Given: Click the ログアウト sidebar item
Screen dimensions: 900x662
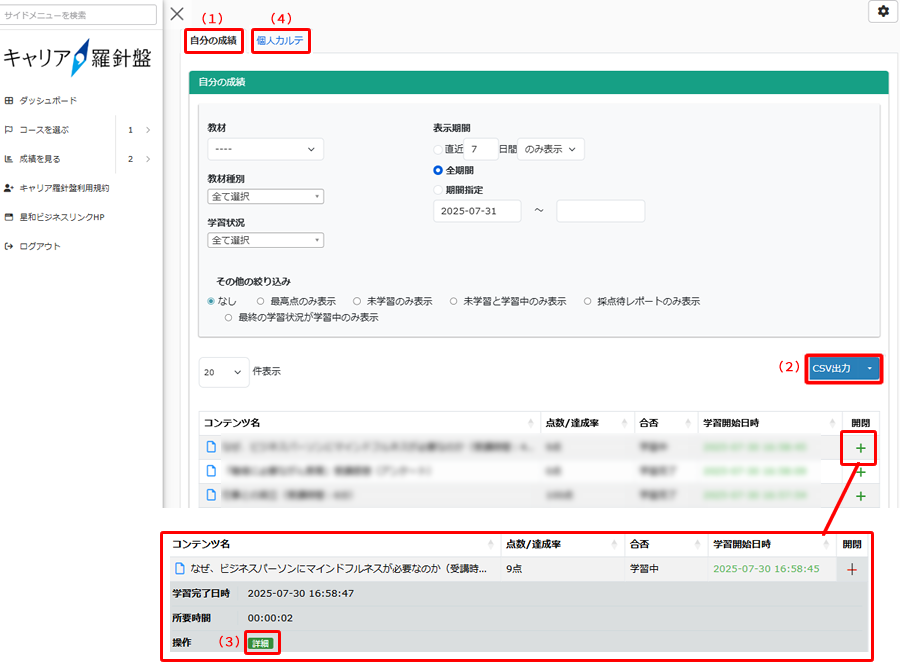Looking at the screenshot, I should pos(40,246).
